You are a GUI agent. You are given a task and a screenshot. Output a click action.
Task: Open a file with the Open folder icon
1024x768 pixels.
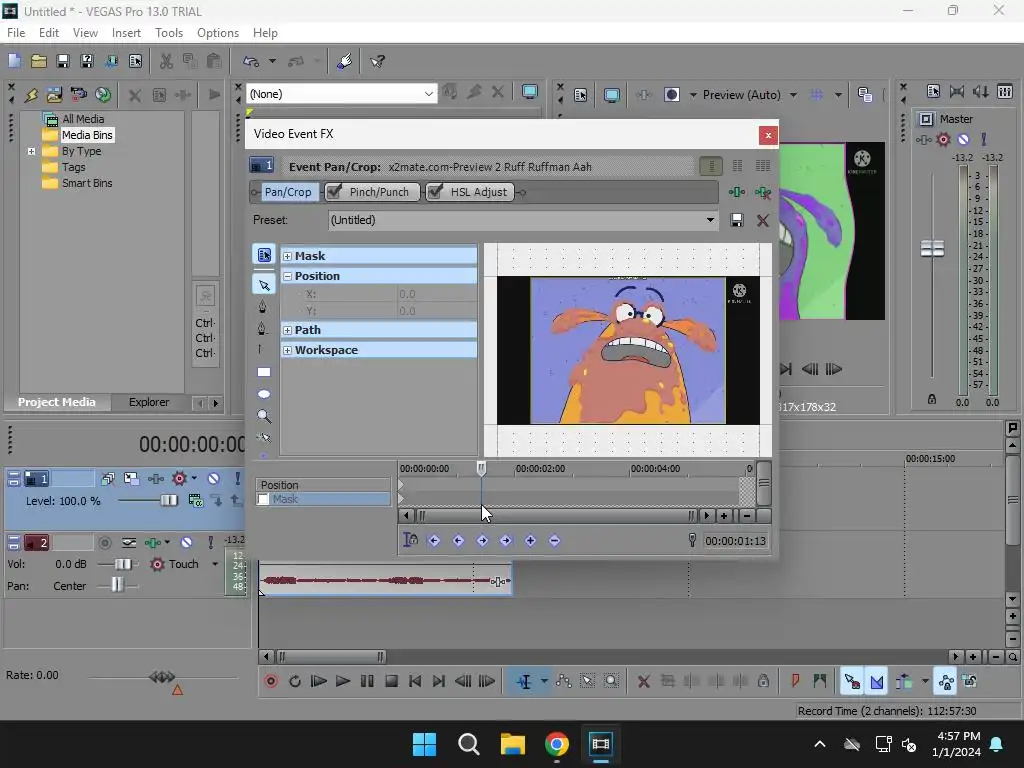click(39, 61)
